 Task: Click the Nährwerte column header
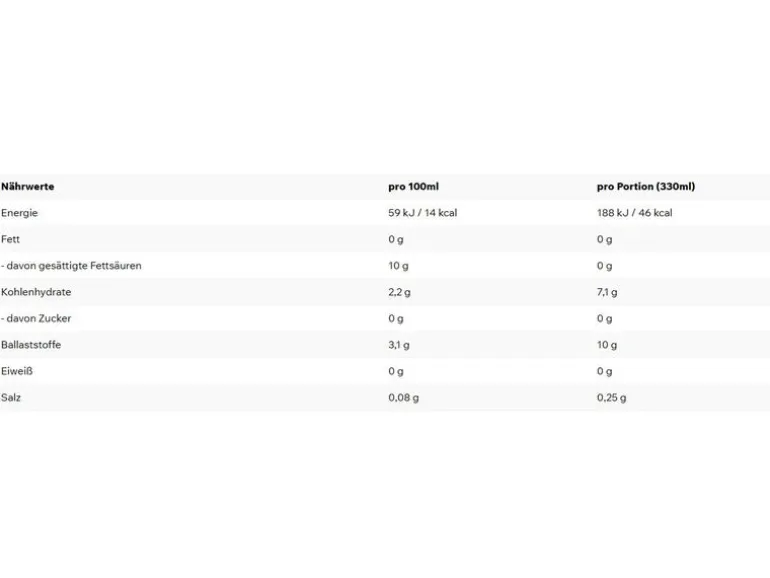pos(28,187)
